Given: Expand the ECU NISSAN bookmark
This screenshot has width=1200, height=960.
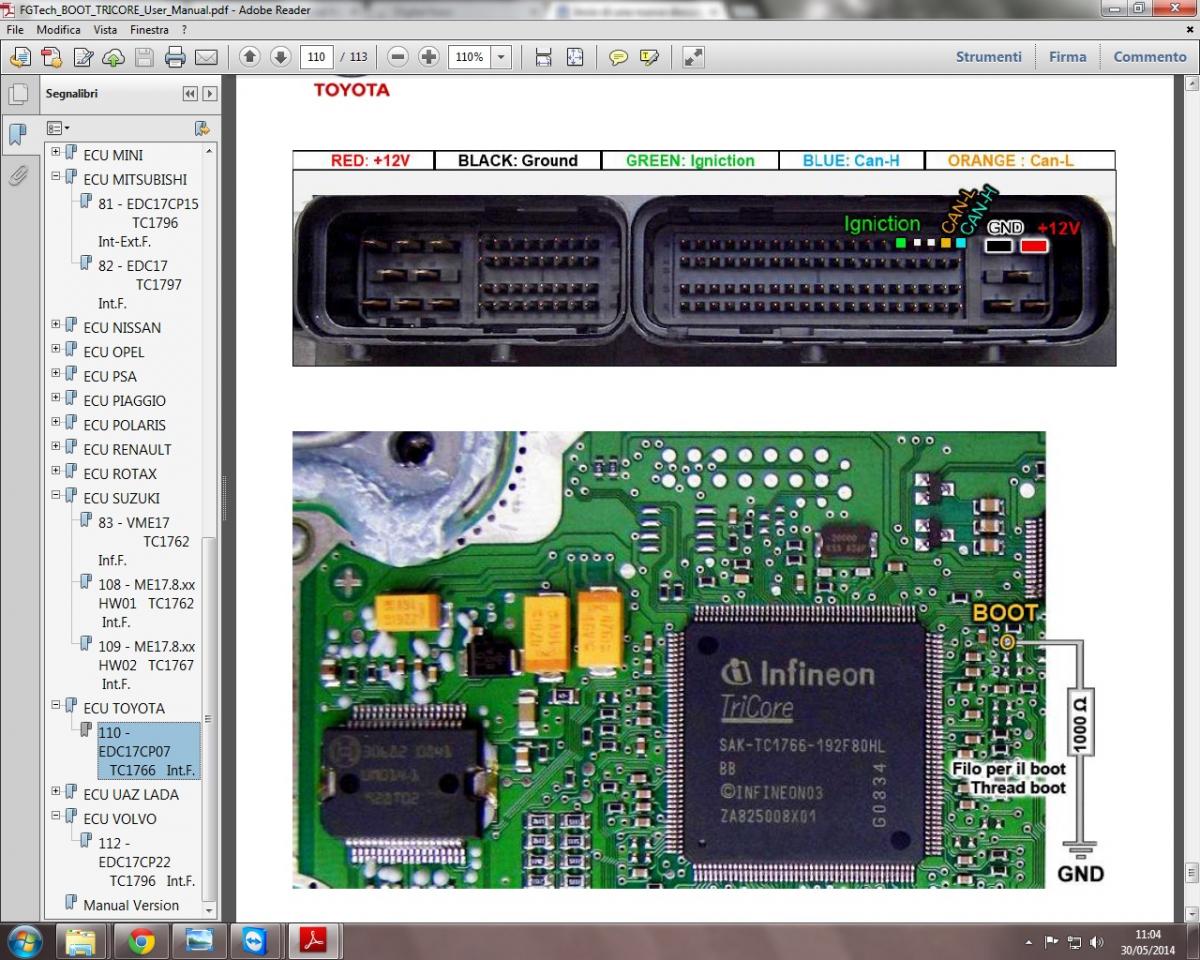Looking at the screenshot, I should click(x=56, y=326).
